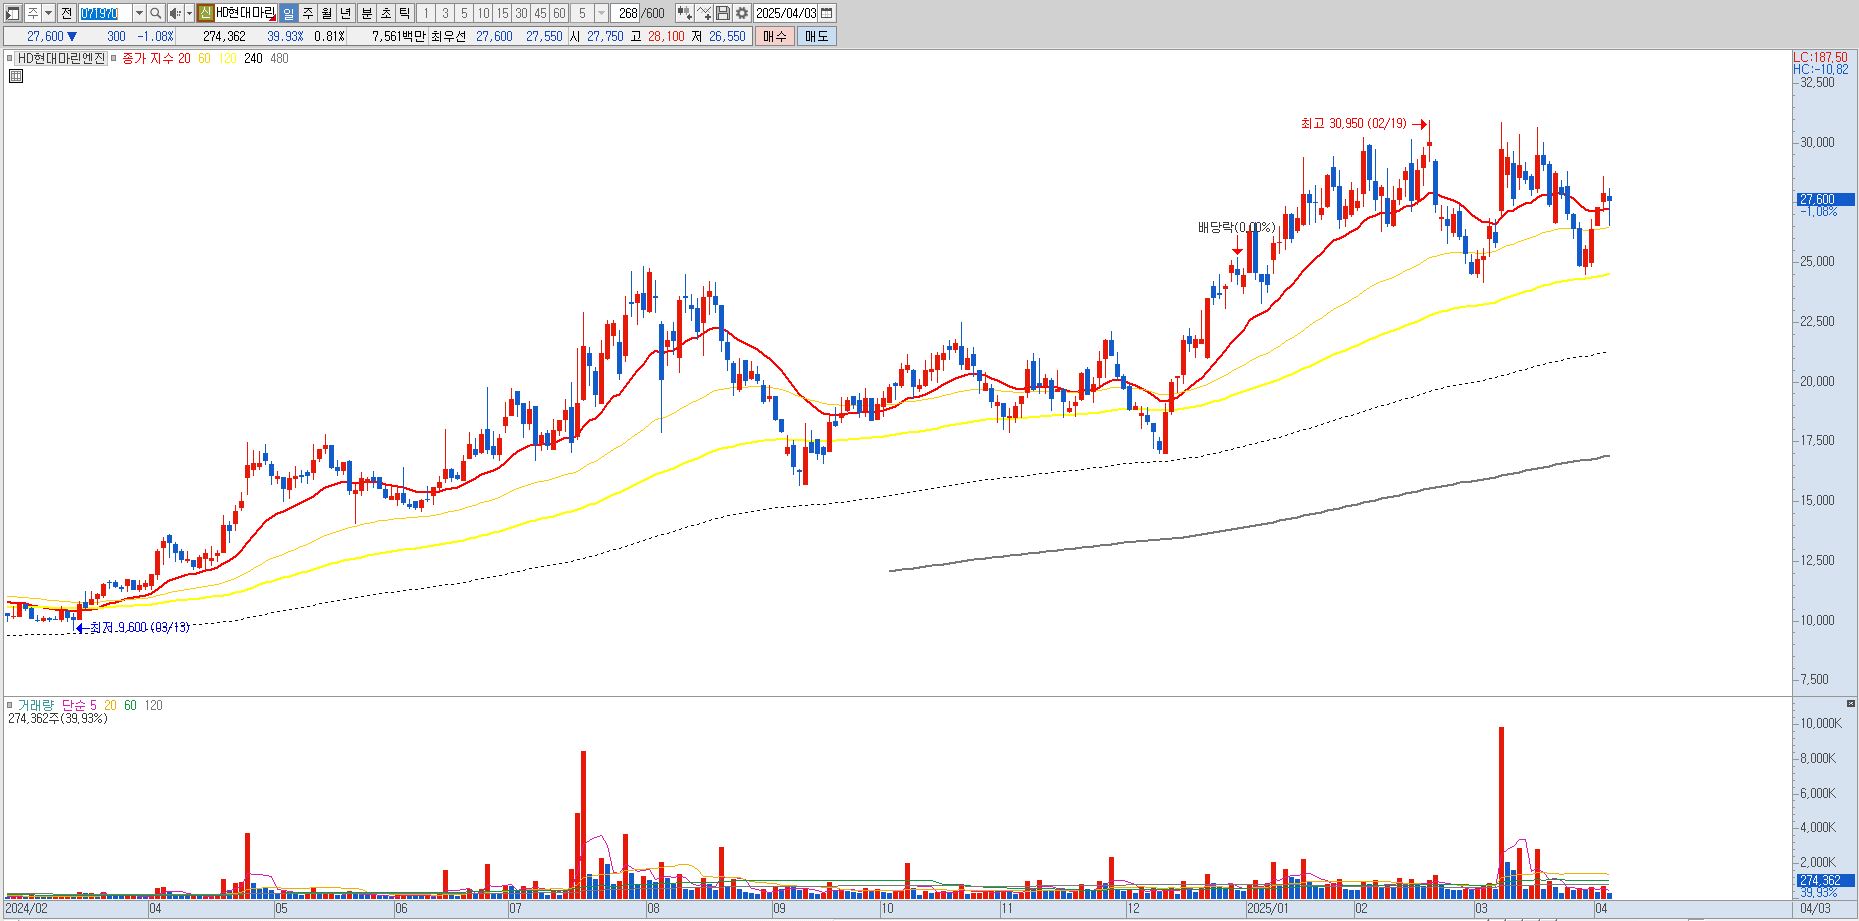Switch chart to 주 (weekly) period
Image resolution: width=1859 pixels, height=921 pixels.
point(307,13)
